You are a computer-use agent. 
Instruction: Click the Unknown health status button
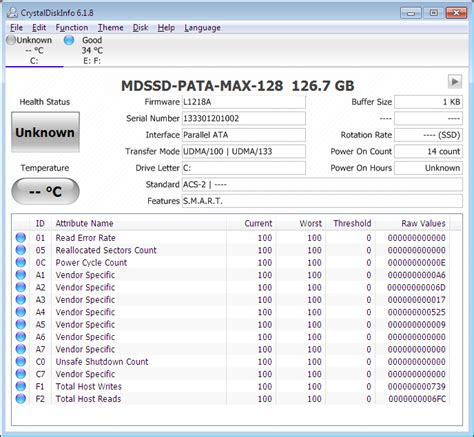click(45, 132)
